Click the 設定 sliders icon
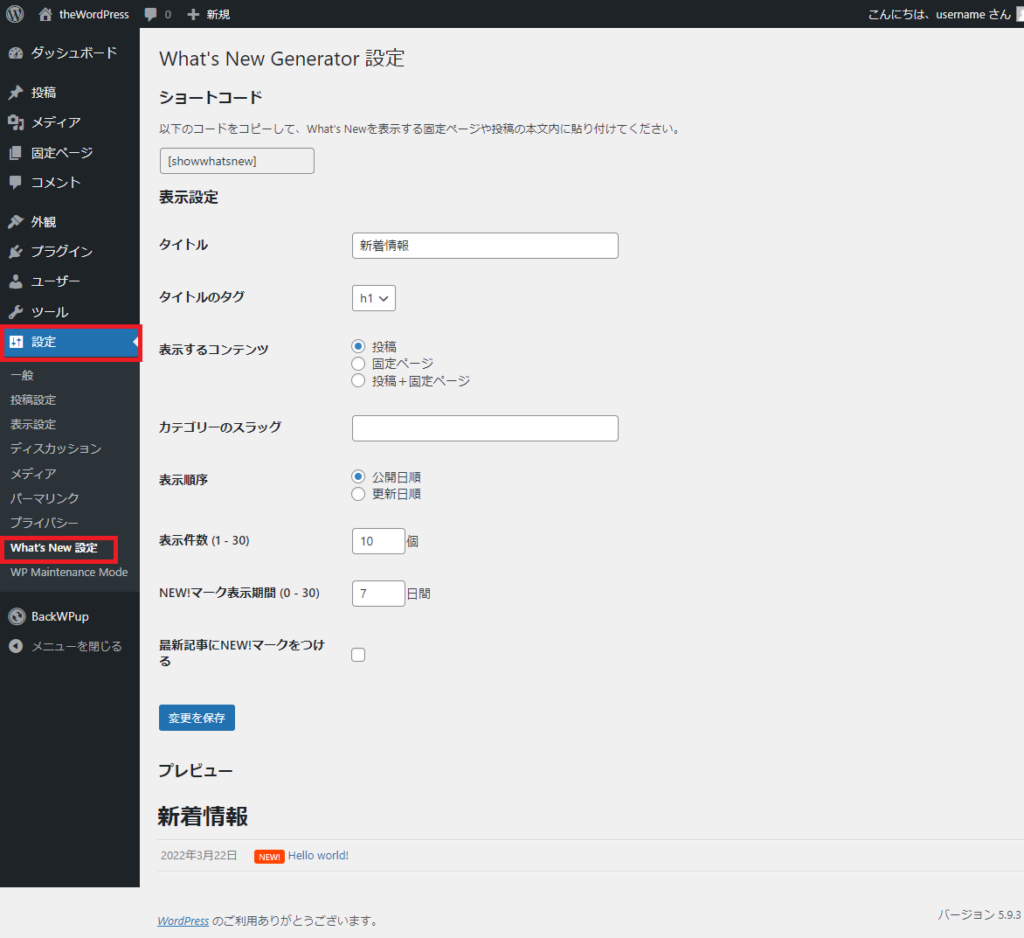The height and width of the screenshot is (938, 1024). [x=16, y=342]
